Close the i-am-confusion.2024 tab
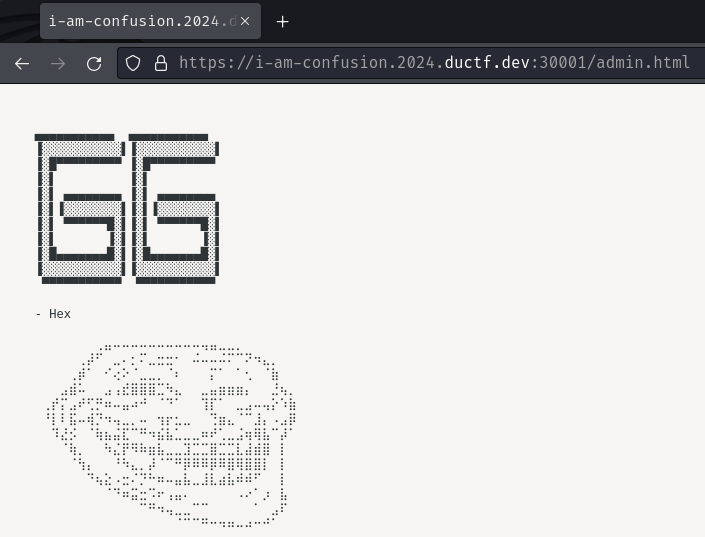This screenshot has height=537, width=705. pos(245,21)
